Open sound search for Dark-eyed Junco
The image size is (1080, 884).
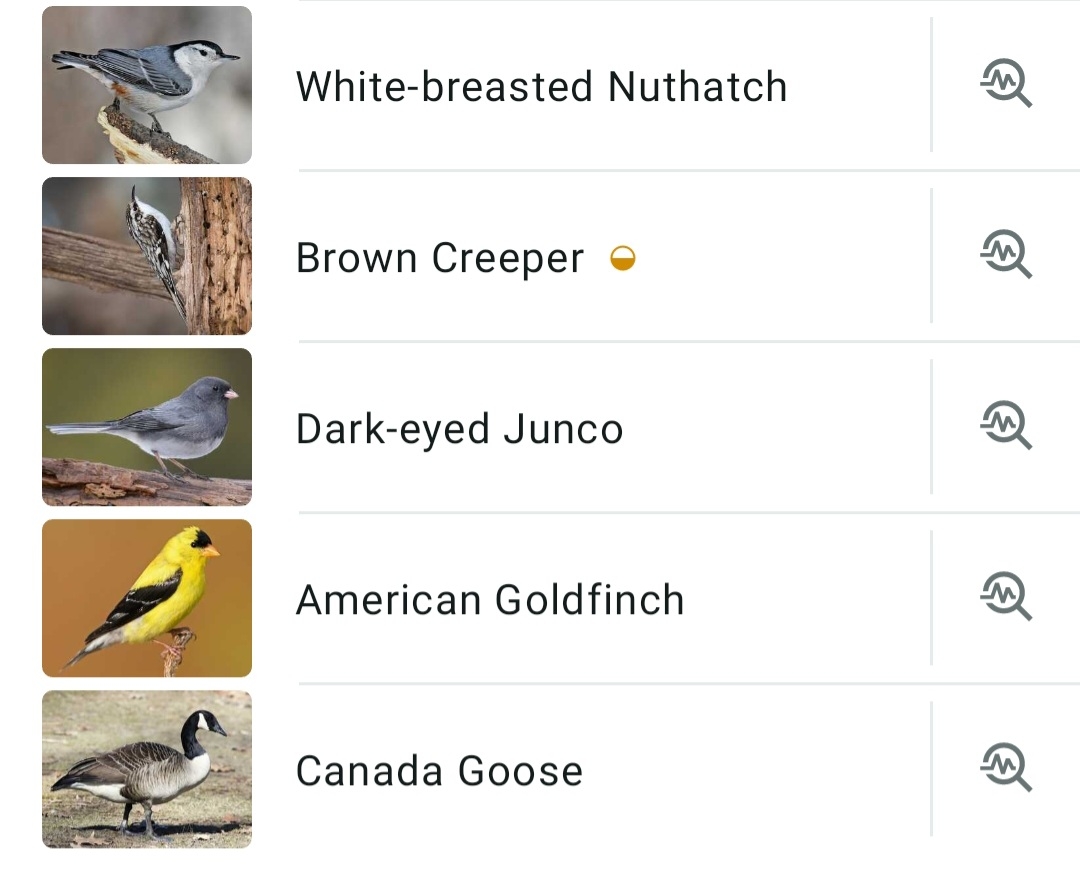[x=1005, y=426]
